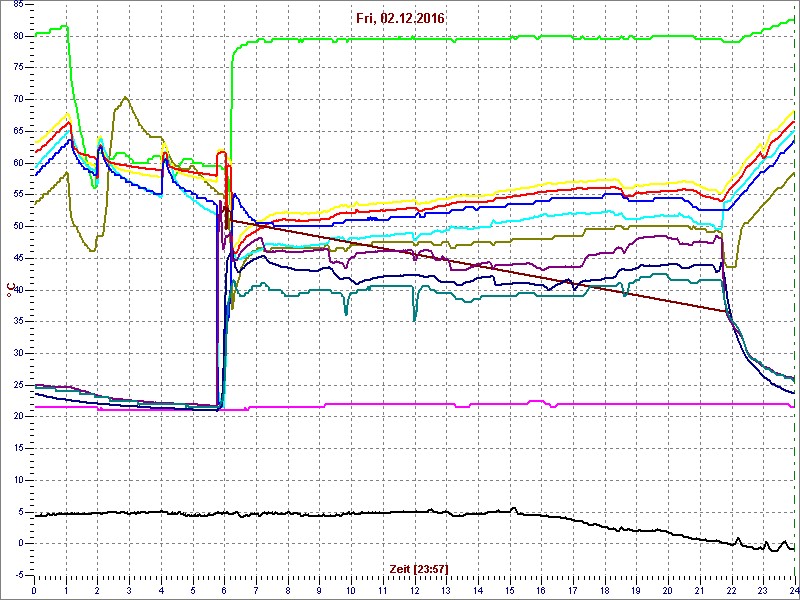Click the black curve near the bottom
The width and height of the screenshot is (800, 600).
pyautogui.click(x=300, y=514)
